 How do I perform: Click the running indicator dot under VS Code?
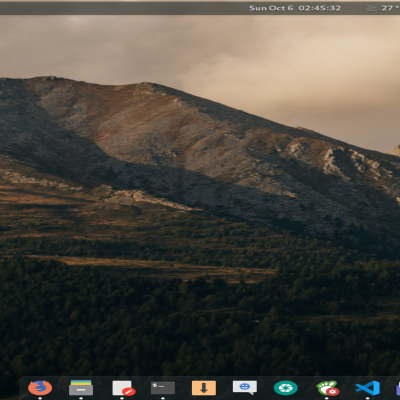point(368,398)
